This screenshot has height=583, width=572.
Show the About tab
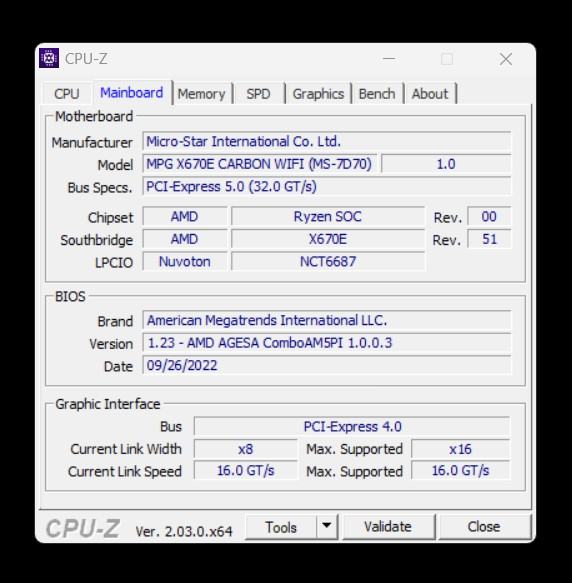[x=430, y=94]
